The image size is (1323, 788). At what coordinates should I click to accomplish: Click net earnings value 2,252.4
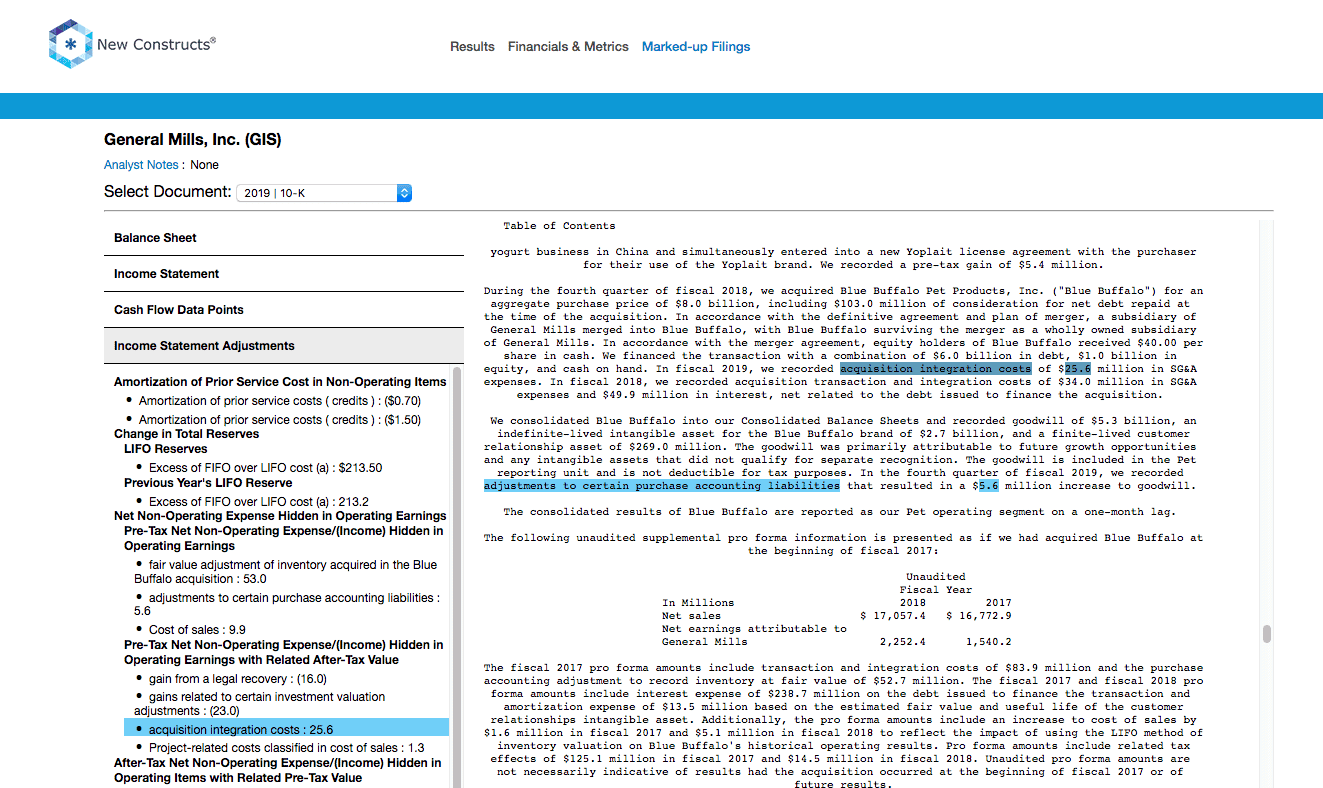click(x=902, y=642)
